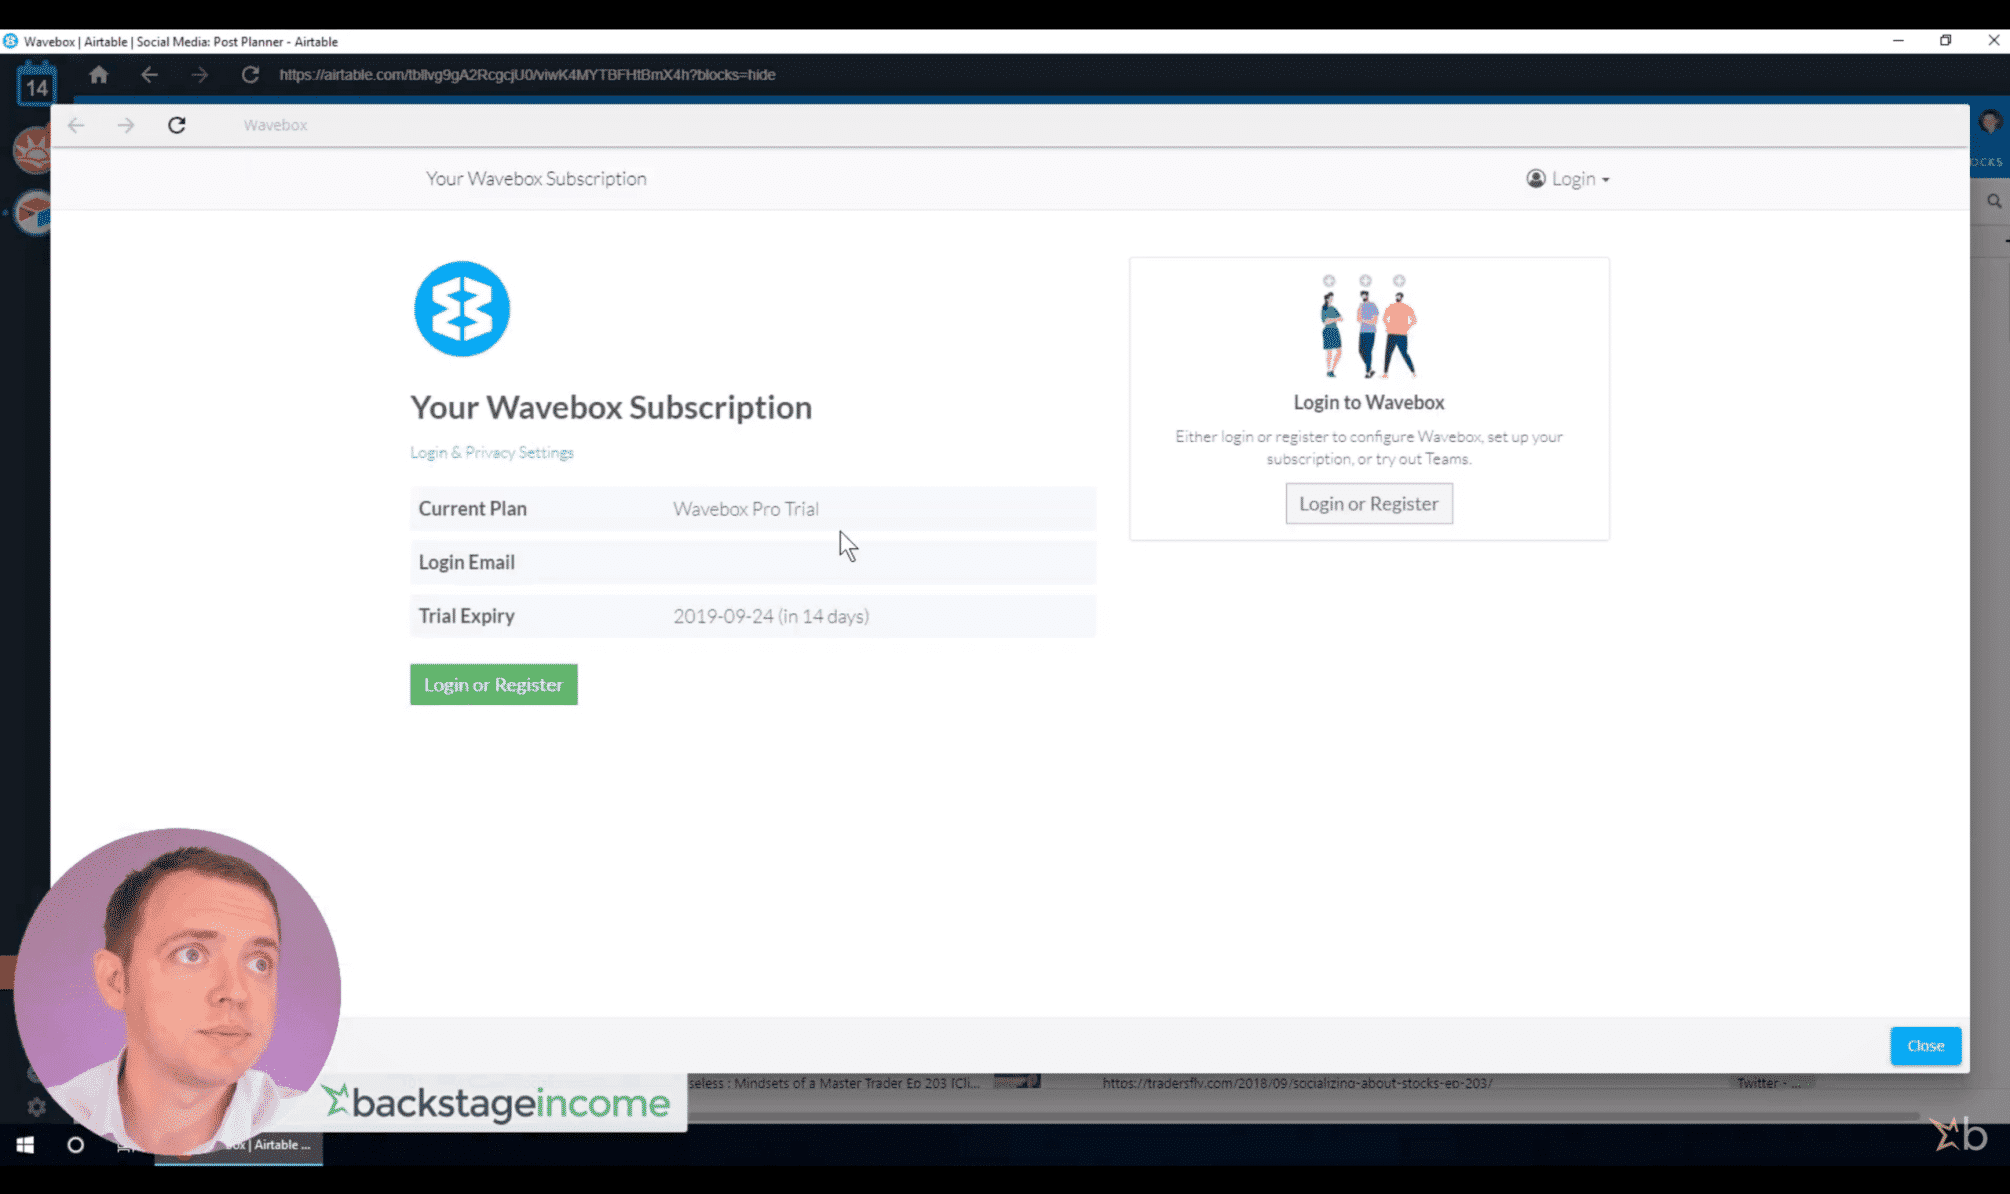The image size is (2010, 1194).
Task: Click the Airtable URL address field
Action: [527, 75]
